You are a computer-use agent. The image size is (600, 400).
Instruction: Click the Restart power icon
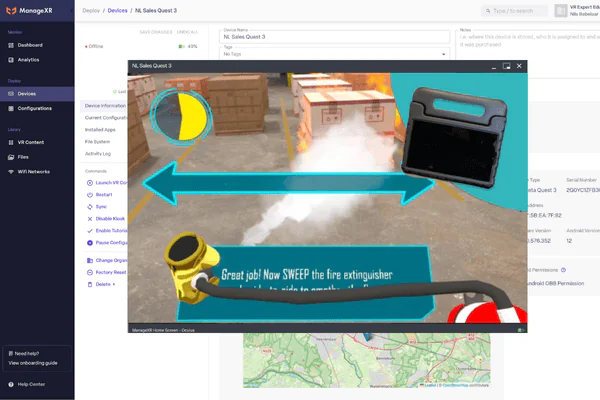90,195
